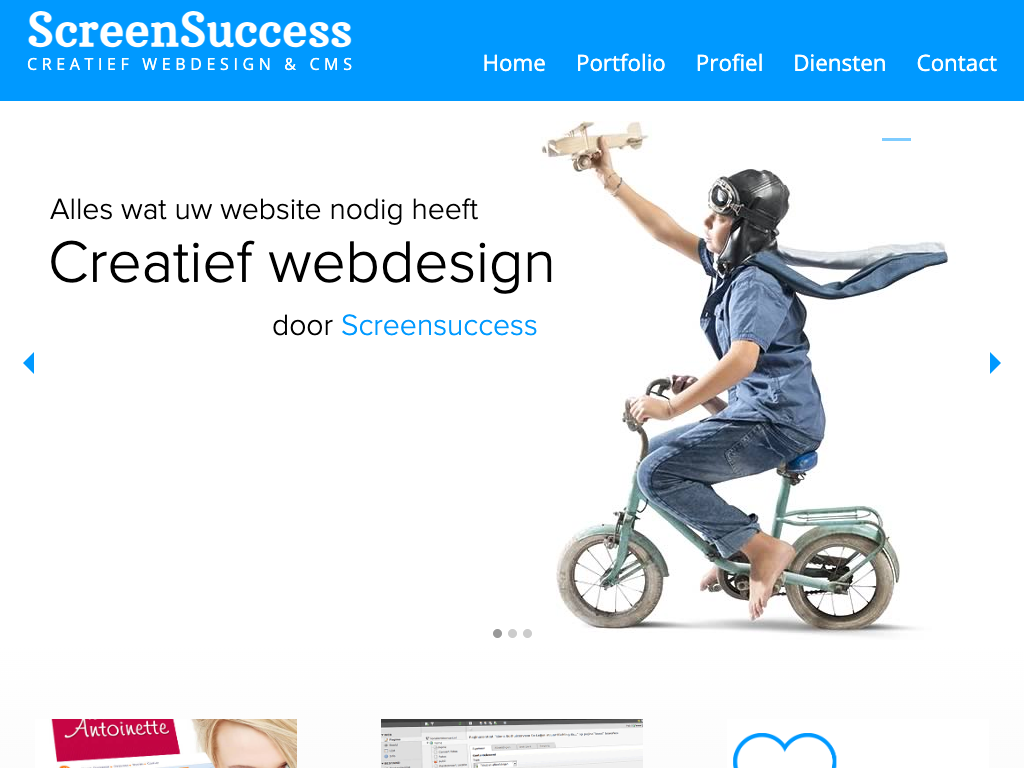Image resolution: width=1024 pixels, height=768 pixels.
Task: Go to previous slide with left arrow
Action: [x=29, y=363]
